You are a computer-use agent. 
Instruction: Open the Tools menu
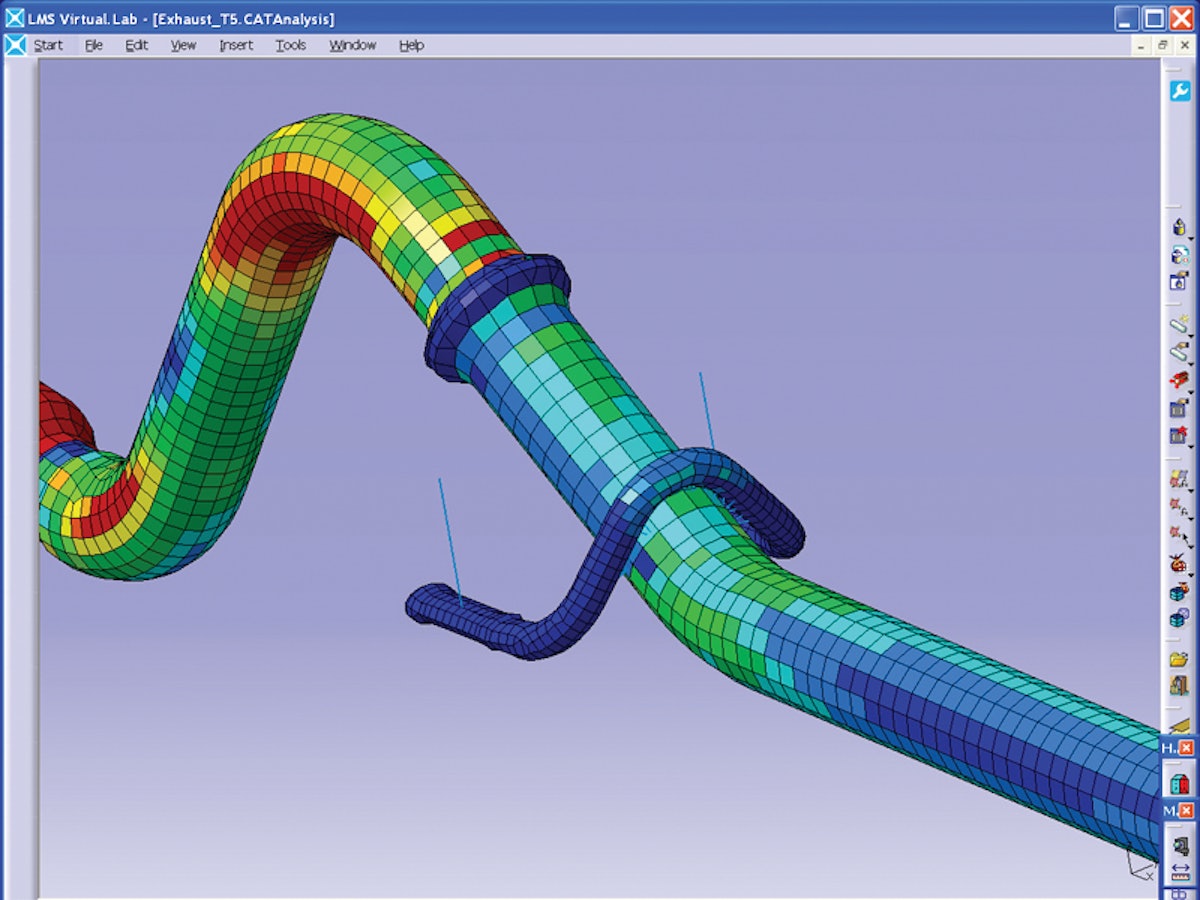pos(291,45)
